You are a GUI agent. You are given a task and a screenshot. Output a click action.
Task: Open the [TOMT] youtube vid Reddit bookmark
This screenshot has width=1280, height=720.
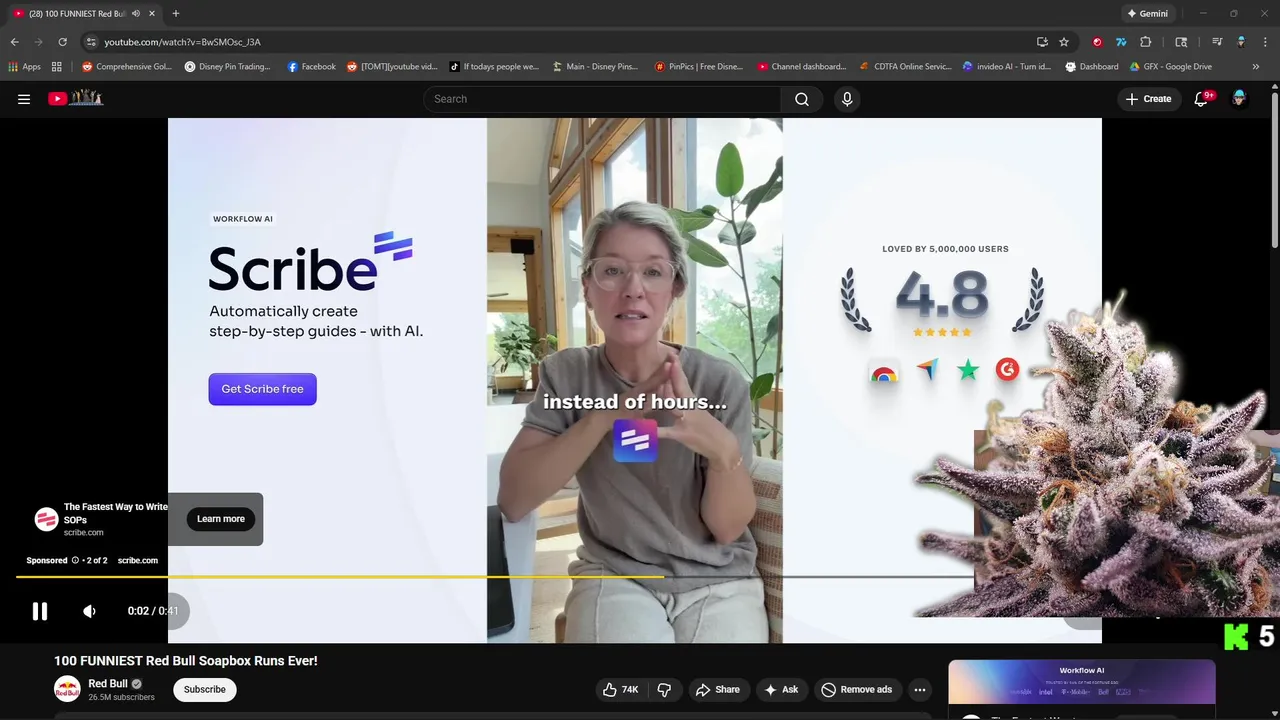click(393, 67)
